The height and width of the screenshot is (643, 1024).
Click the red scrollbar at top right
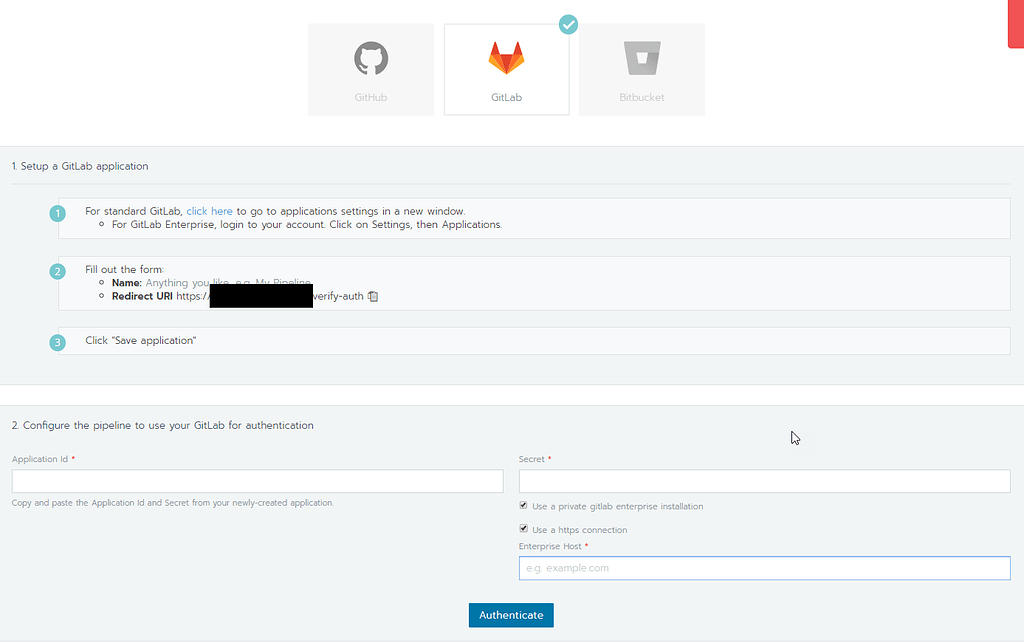1016,24
